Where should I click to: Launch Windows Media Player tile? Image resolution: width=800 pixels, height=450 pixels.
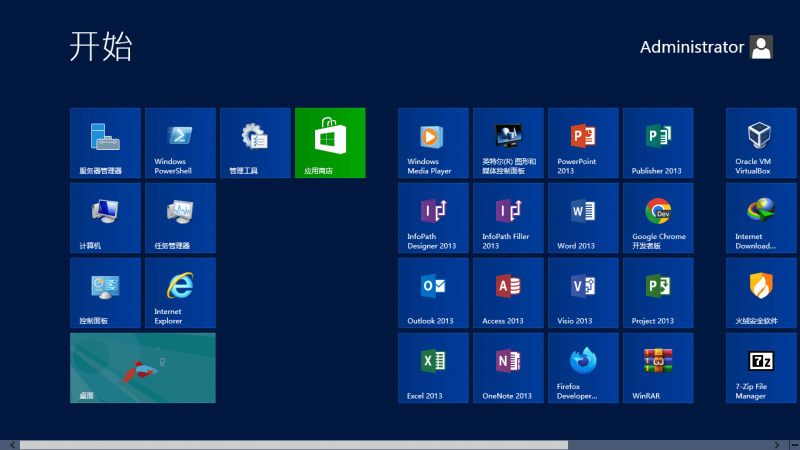(x=433, y=143)
